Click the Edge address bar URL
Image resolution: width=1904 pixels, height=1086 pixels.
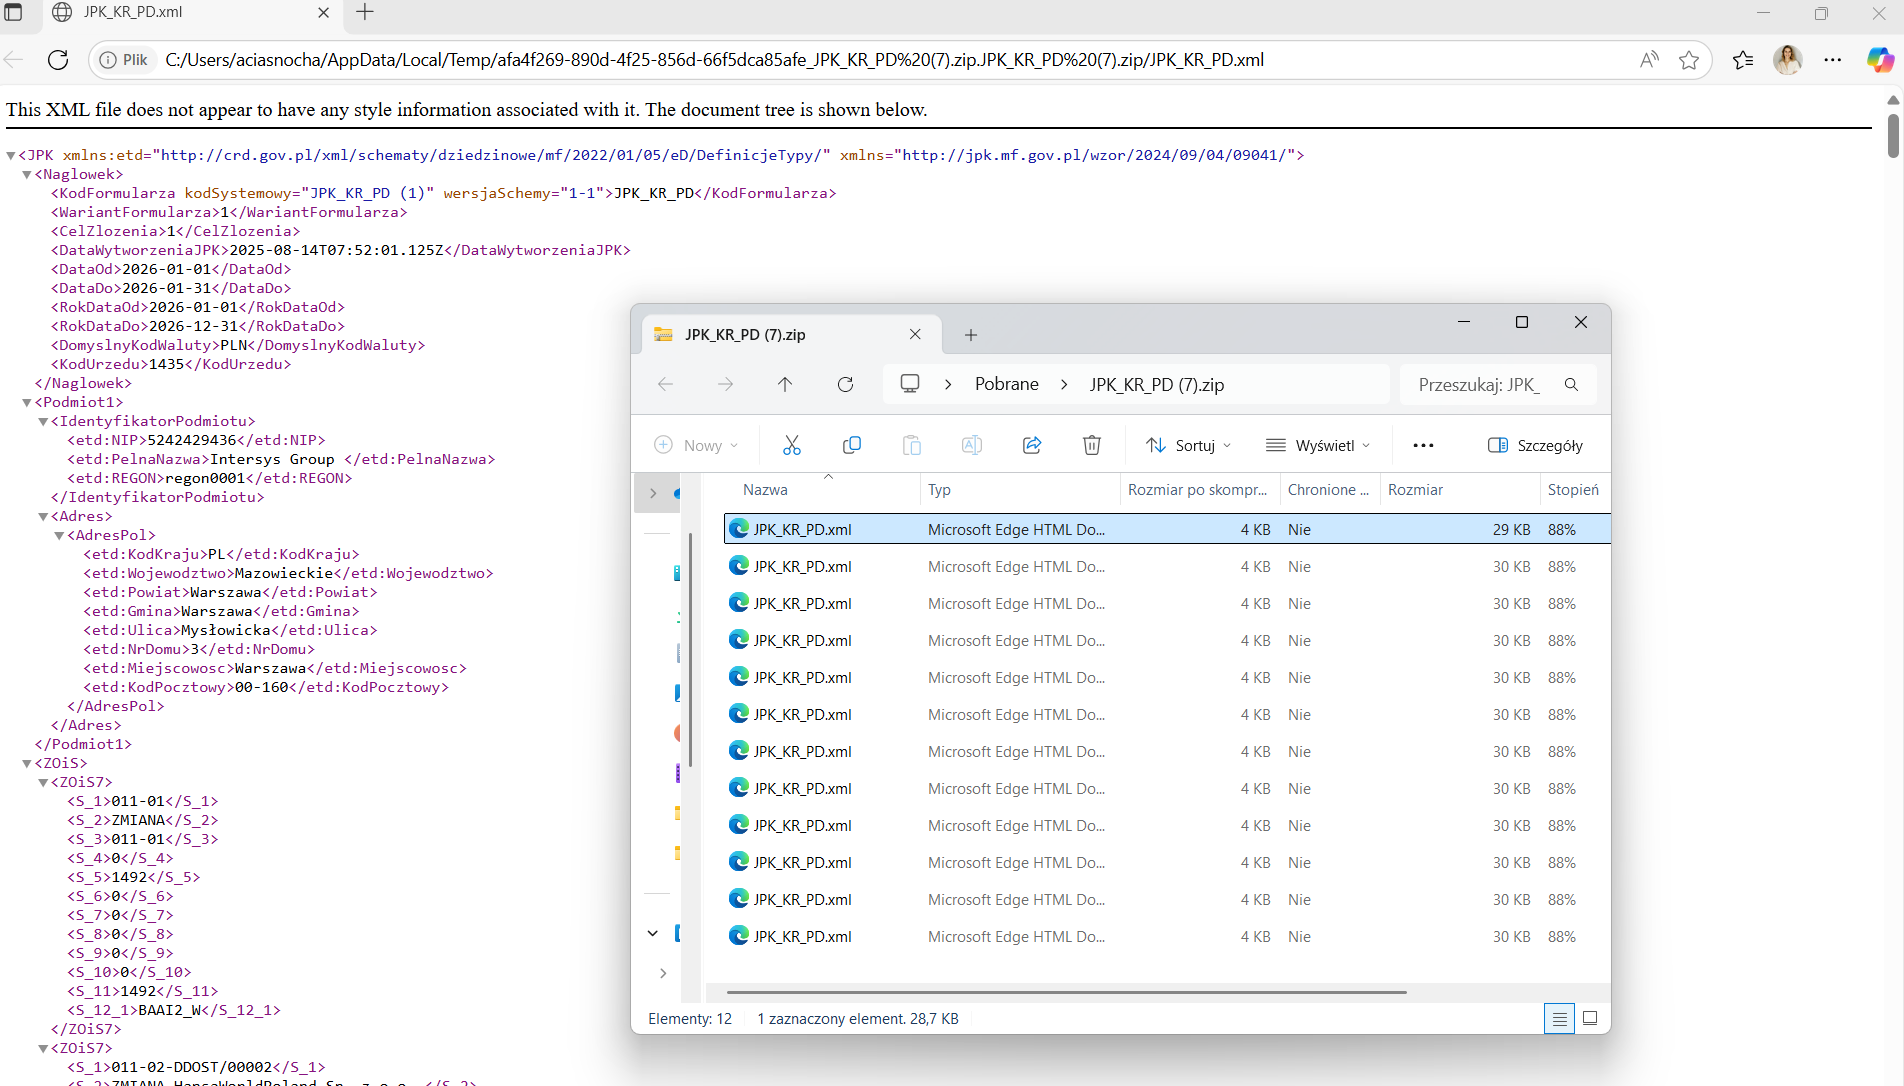(714, 60)
